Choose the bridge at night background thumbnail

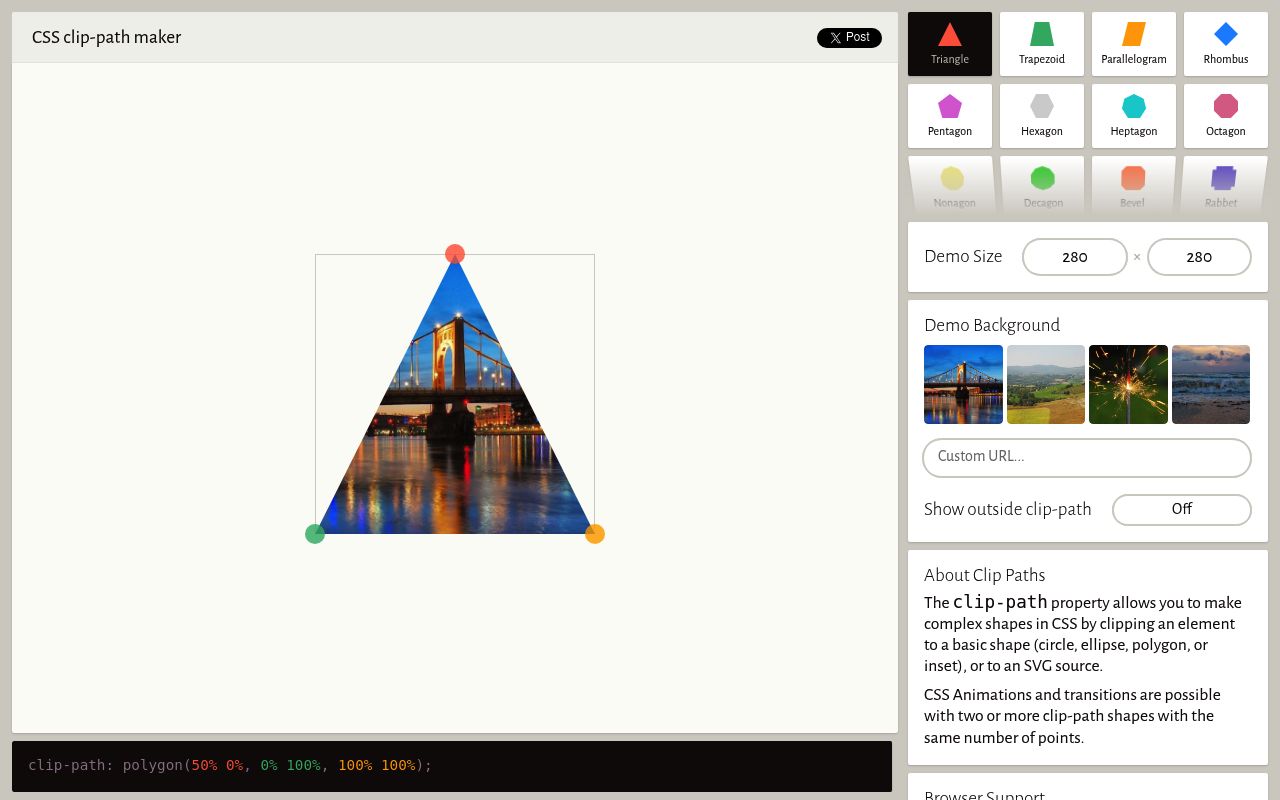click(963, 384)
